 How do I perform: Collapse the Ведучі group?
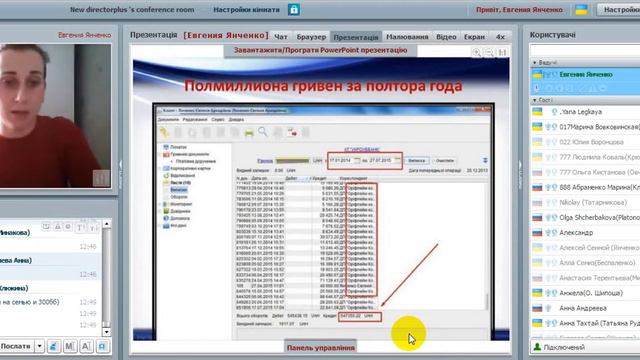click(535, 62)
